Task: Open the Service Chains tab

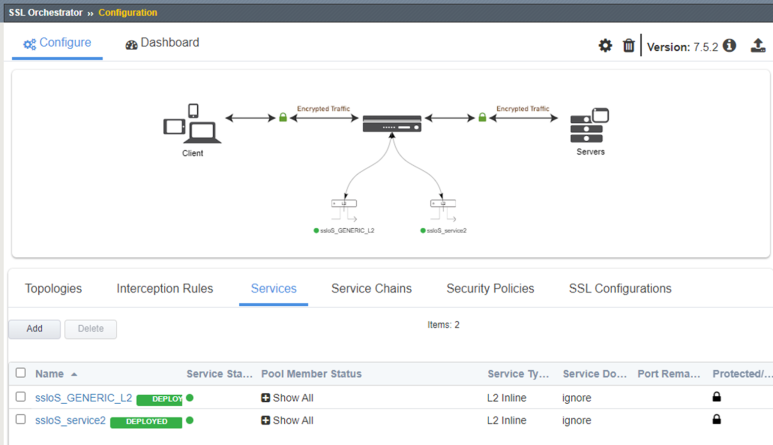Action: tap(371, 288)
